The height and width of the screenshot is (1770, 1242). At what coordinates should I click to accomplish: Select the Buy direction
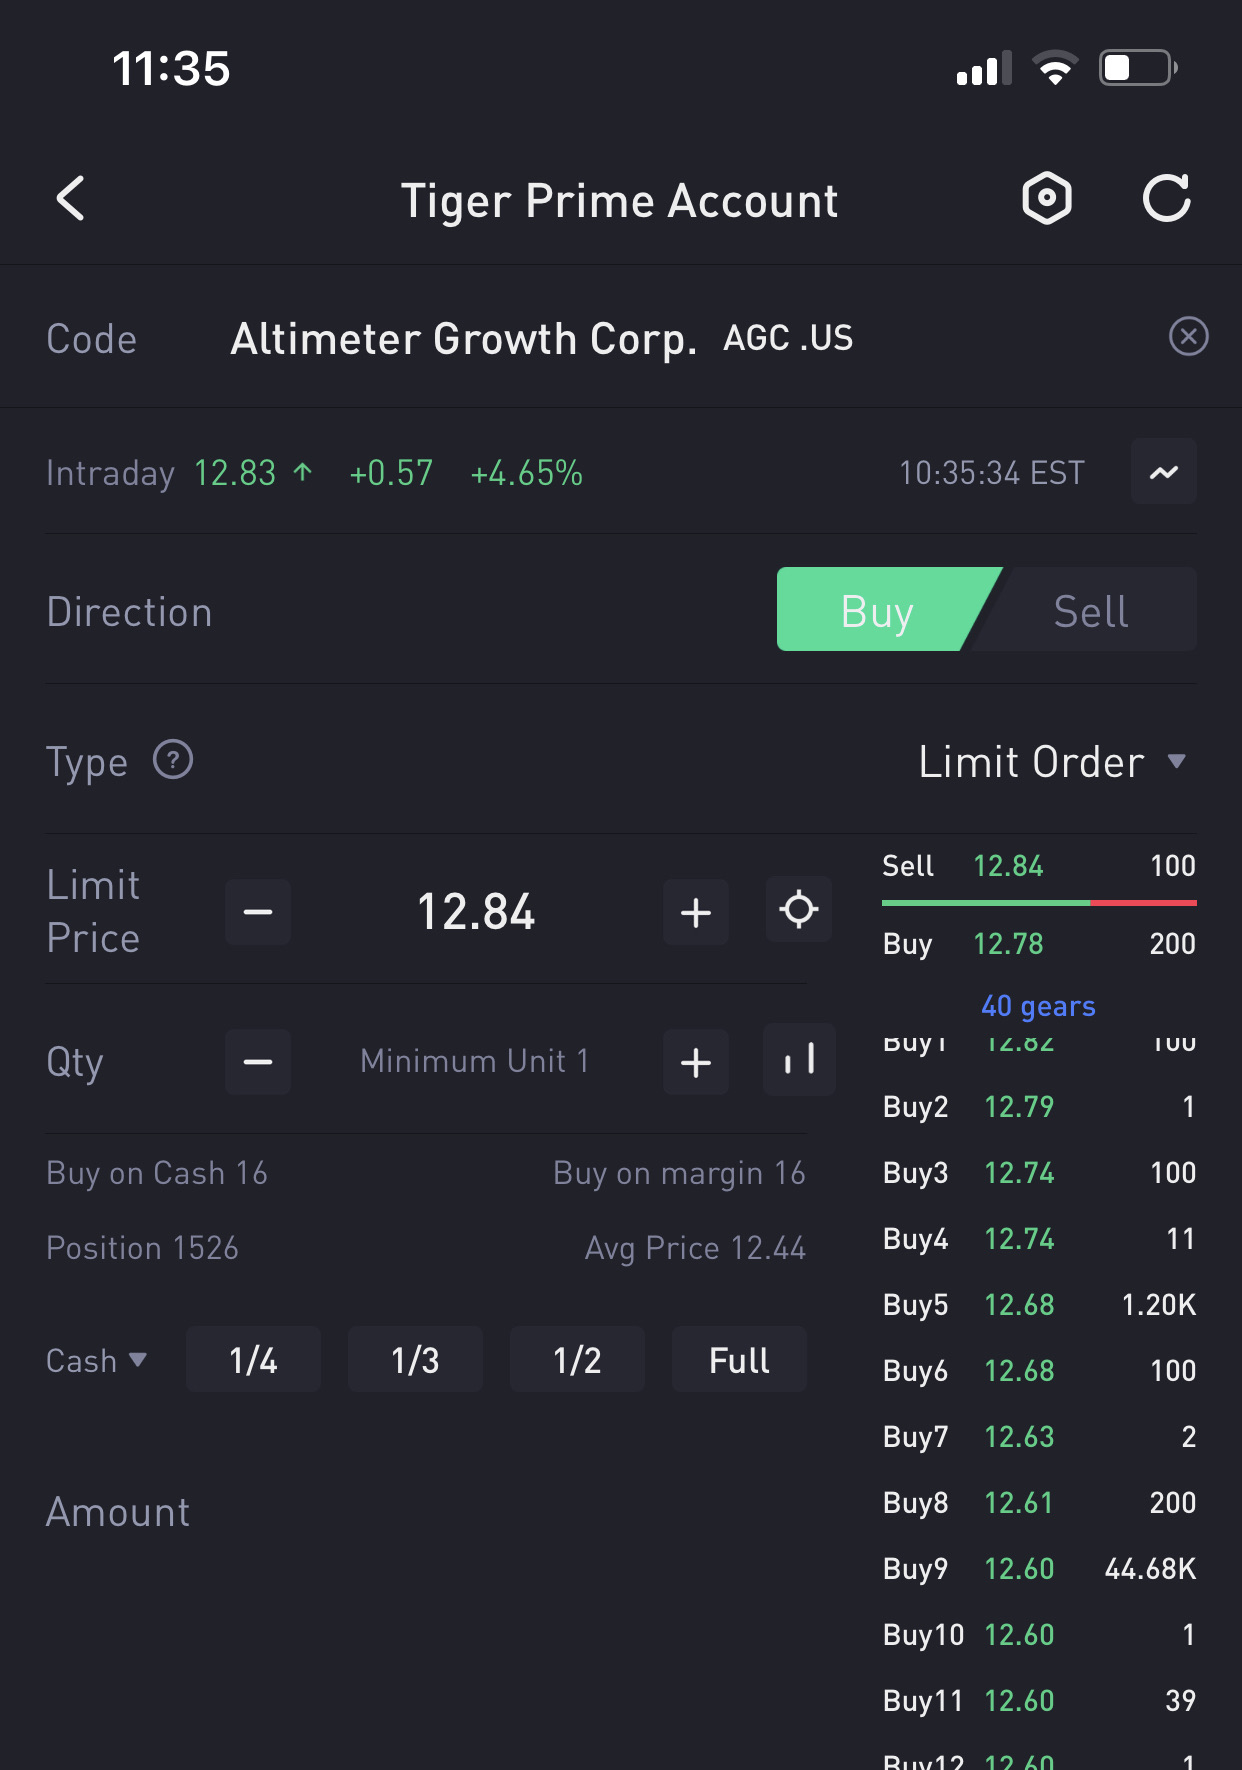coord(878,610)
